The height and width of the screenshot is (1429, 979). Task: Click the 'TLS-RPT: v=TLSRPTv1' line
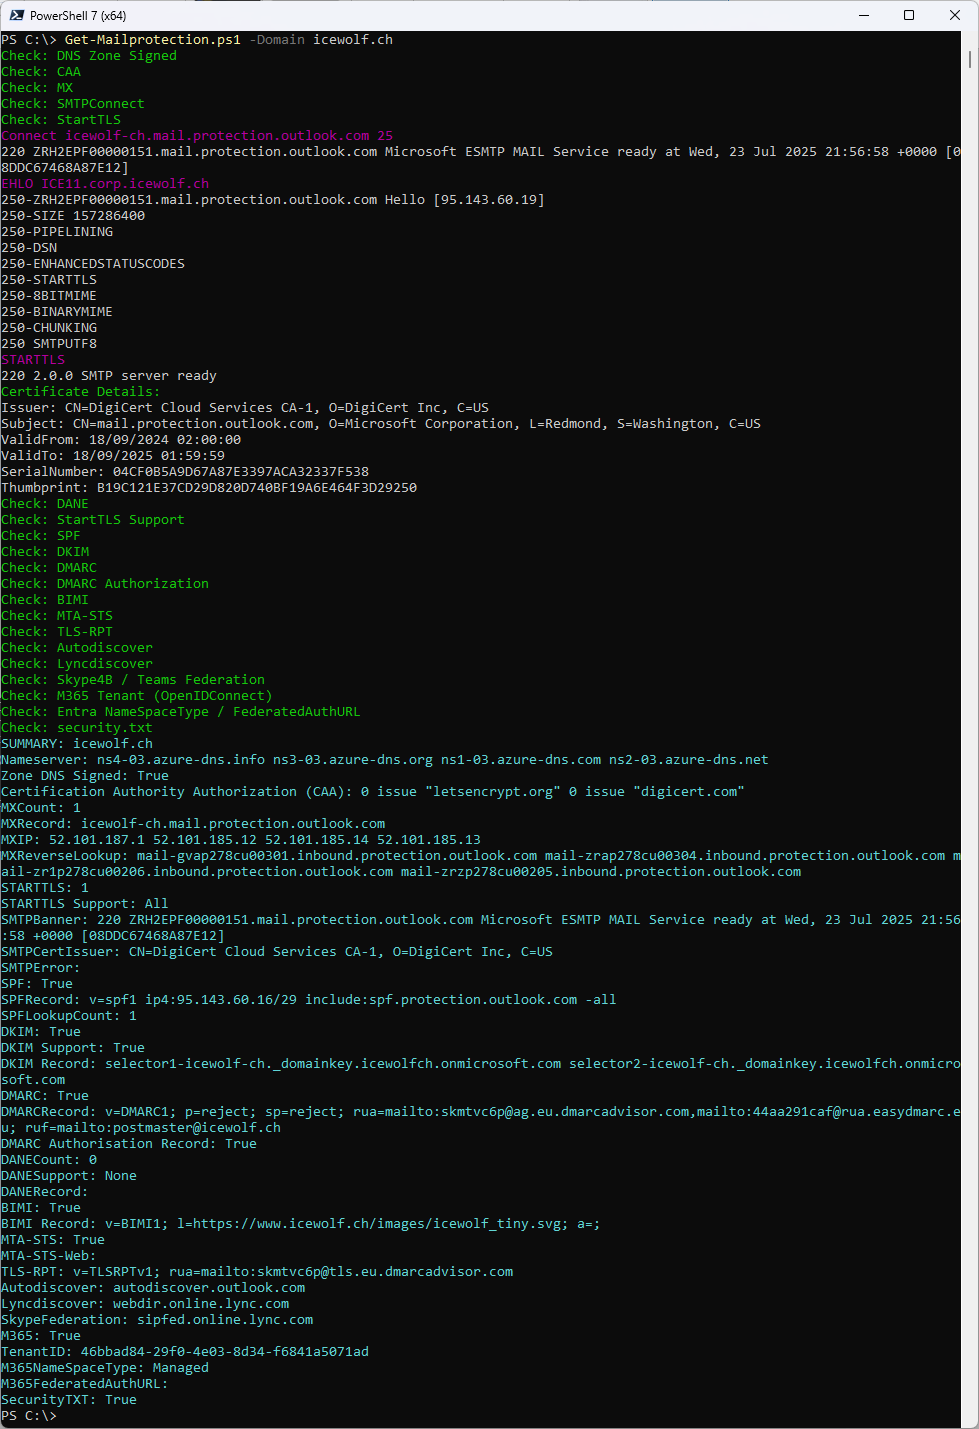point(257,1272)
